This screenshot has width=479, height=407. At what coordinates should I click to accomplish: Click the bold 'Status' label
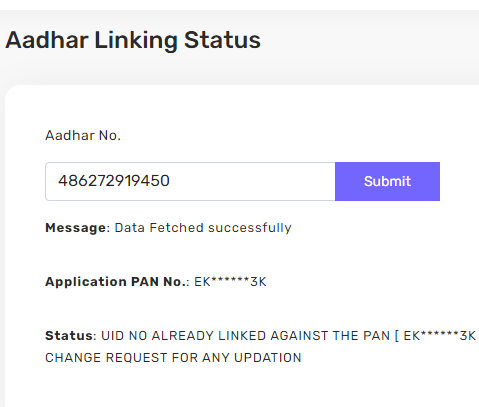[x=69, y=336]
